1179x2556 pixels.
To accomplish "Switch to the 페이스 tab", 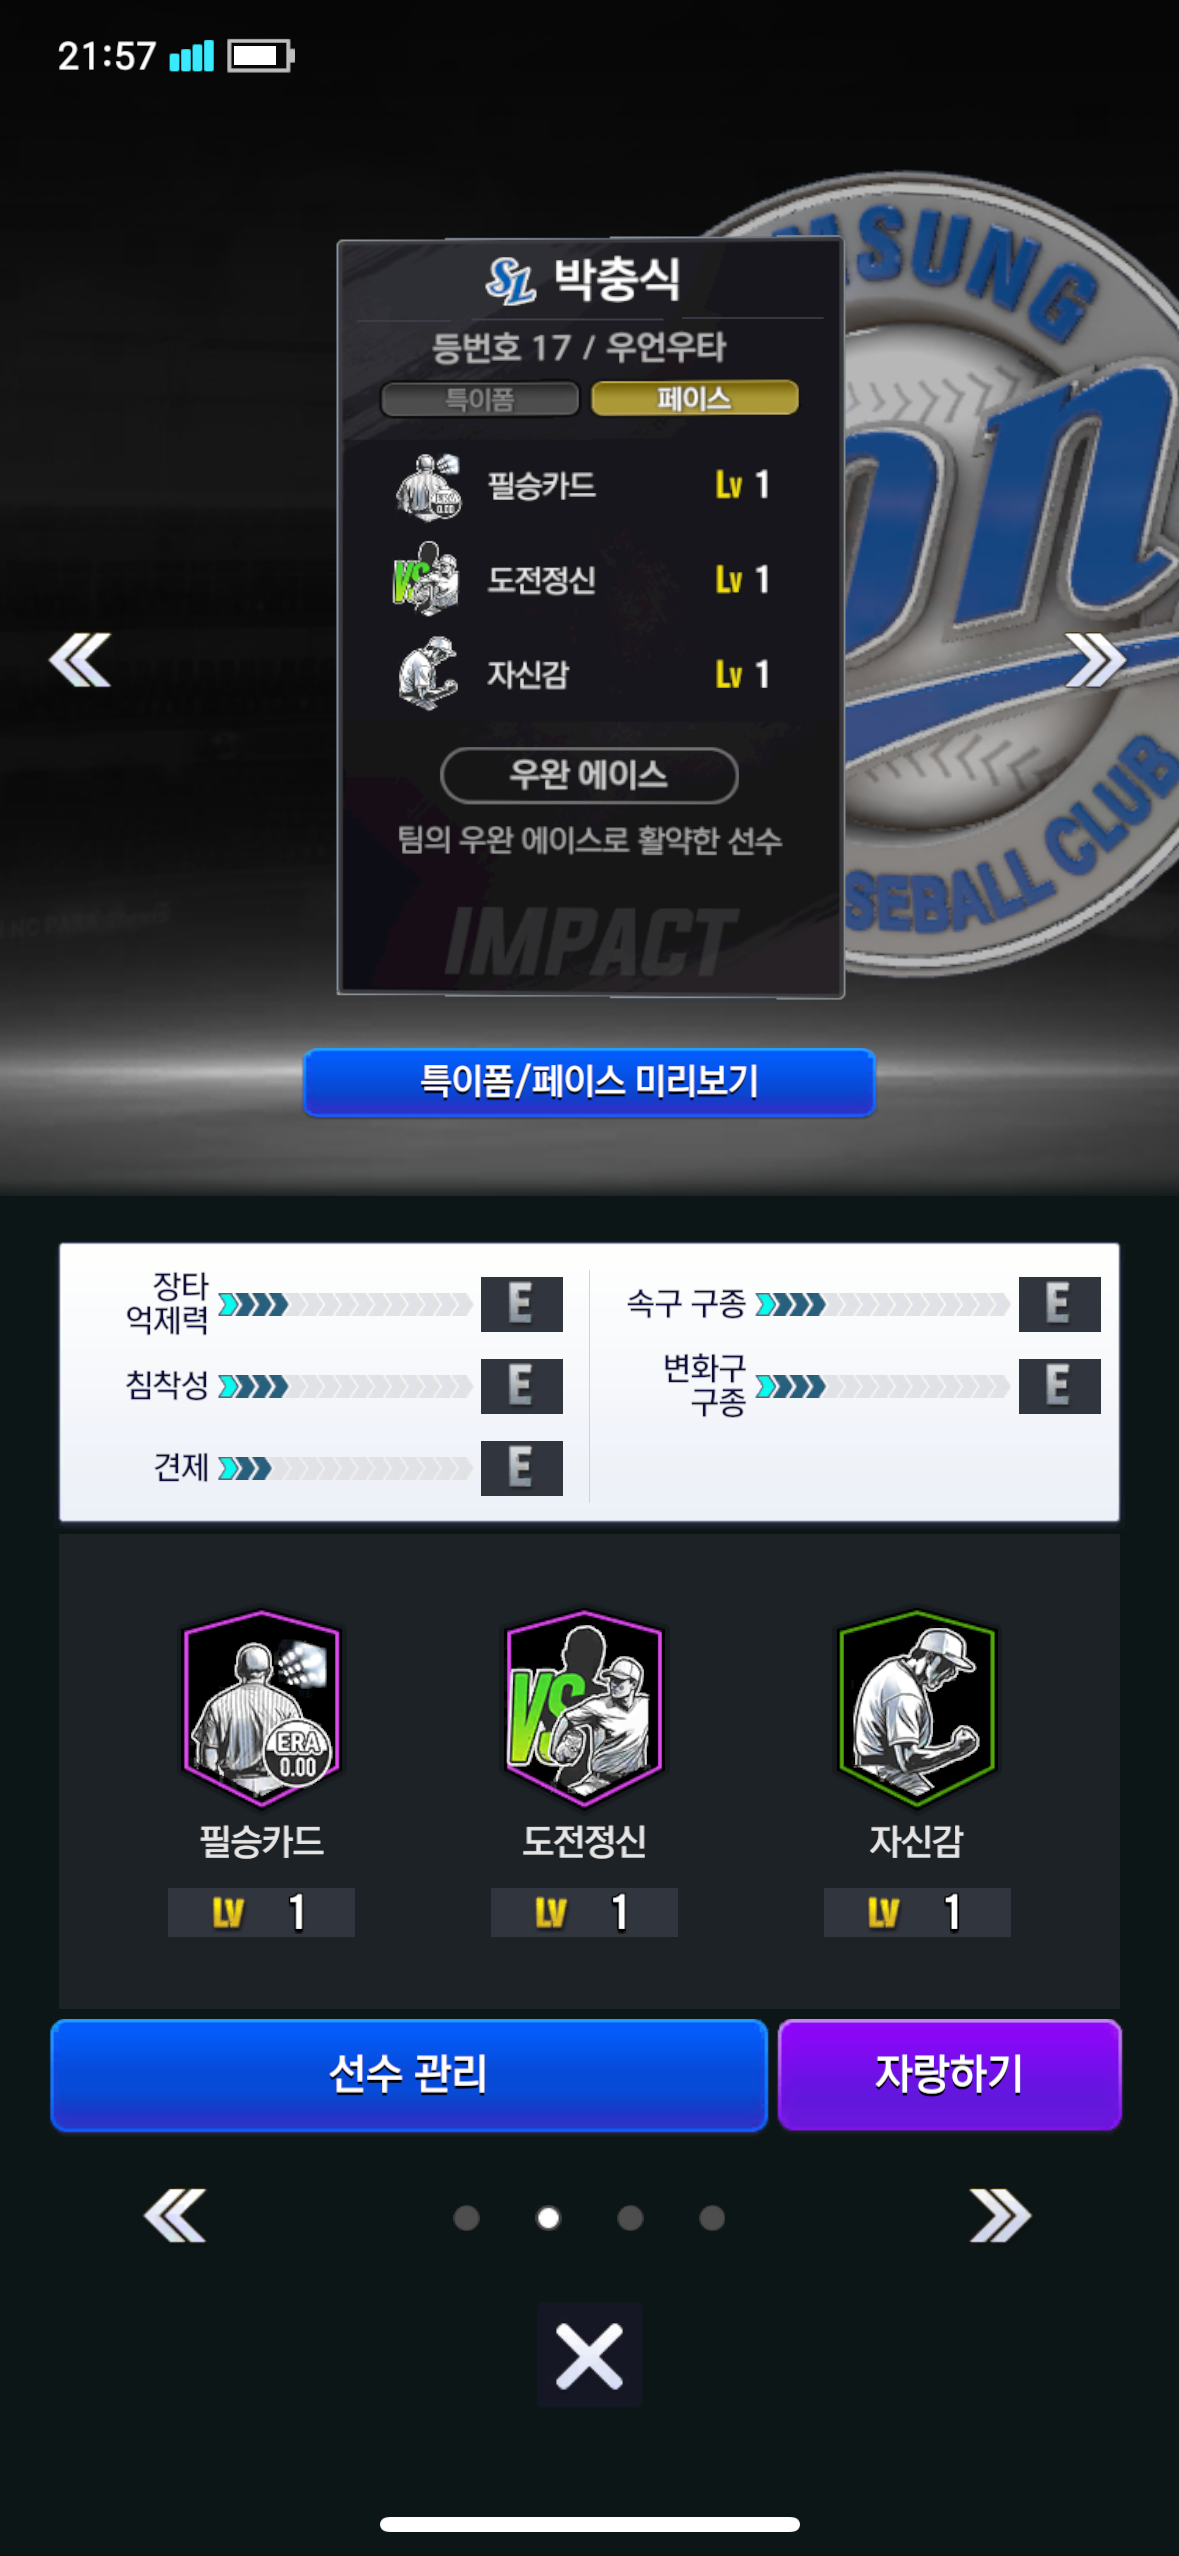I will tap(694, 398).
